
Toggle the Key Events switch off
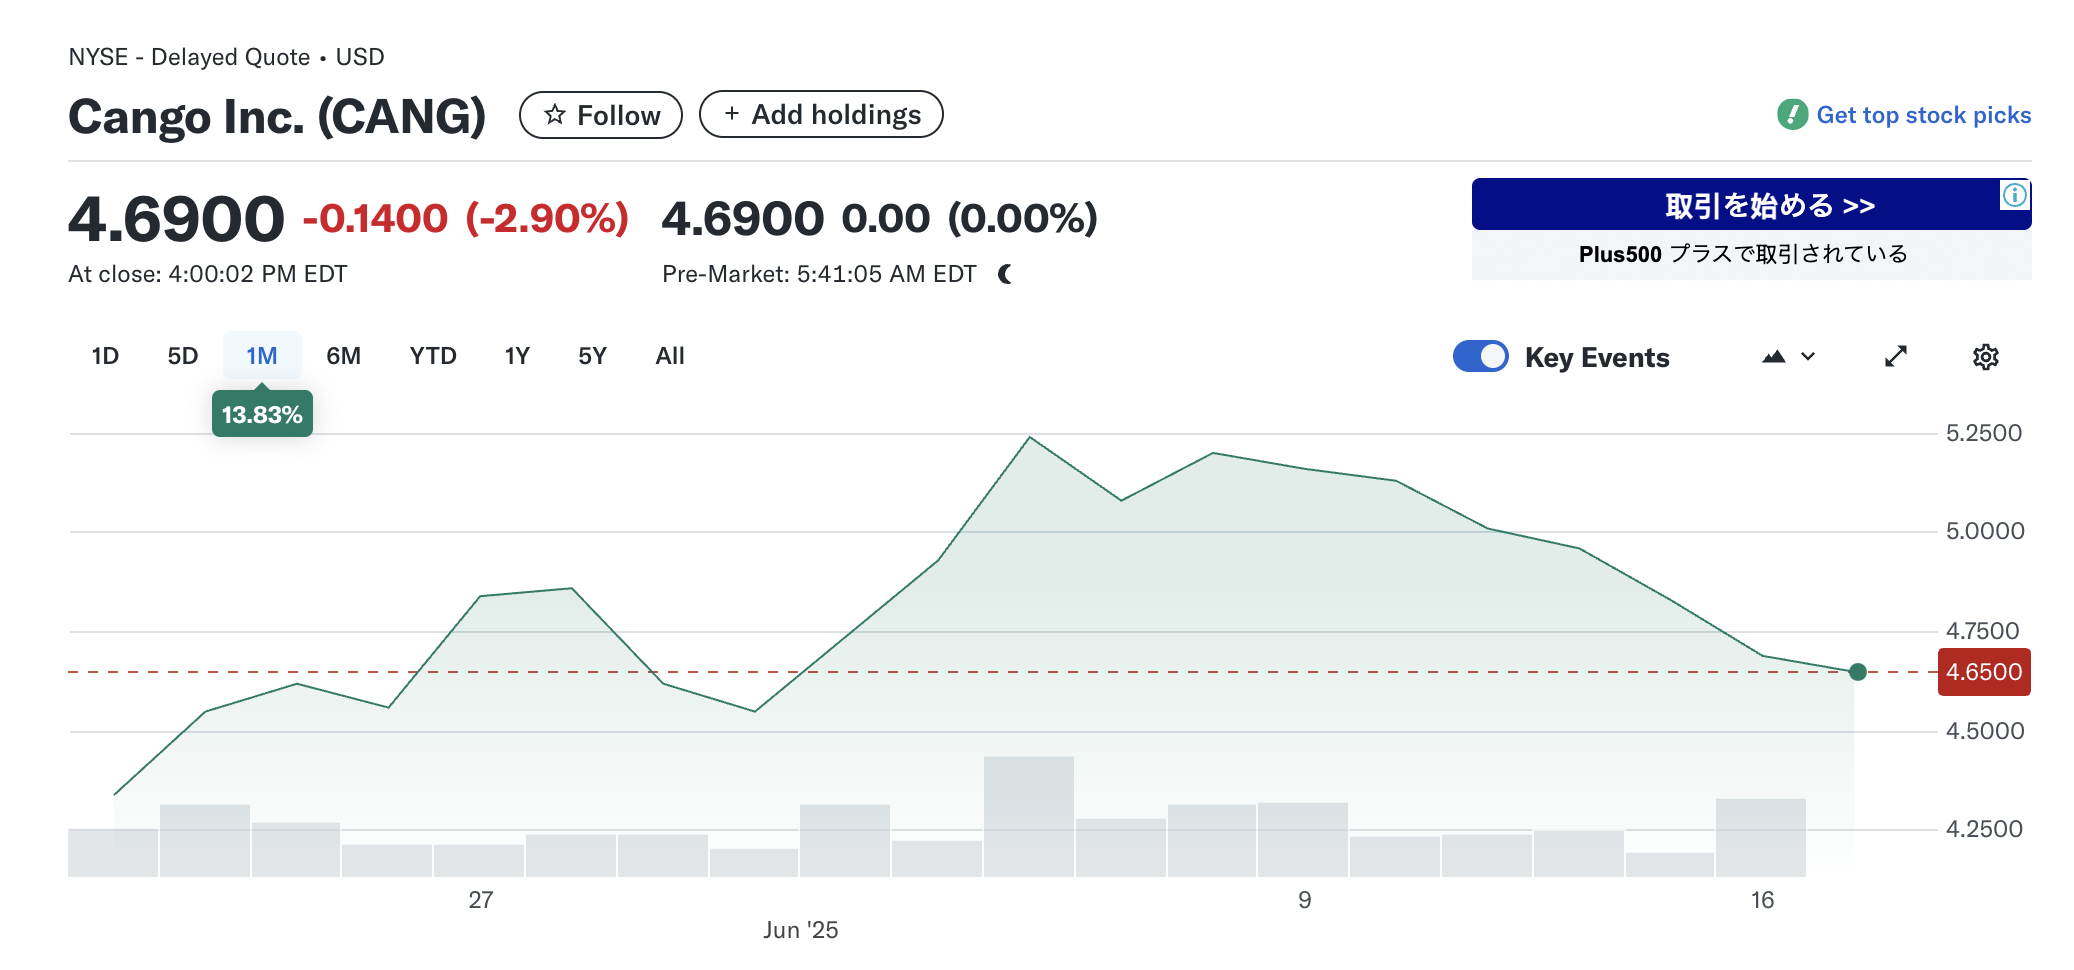[x=1480, y=357]
